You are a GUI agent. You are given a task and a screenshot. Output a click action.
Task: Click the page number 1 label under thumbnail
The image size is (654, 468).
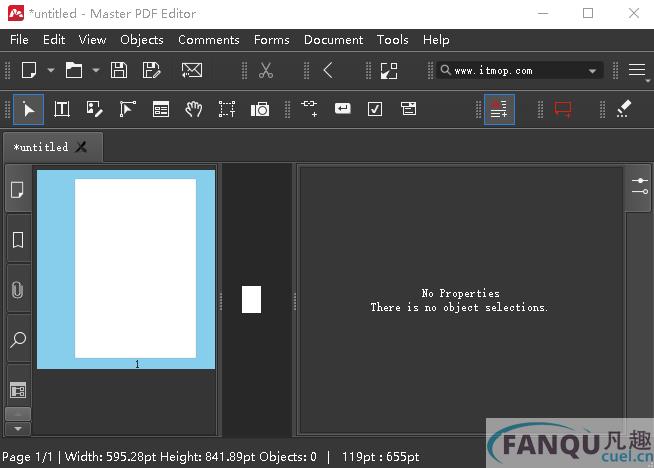click(137, 364)
